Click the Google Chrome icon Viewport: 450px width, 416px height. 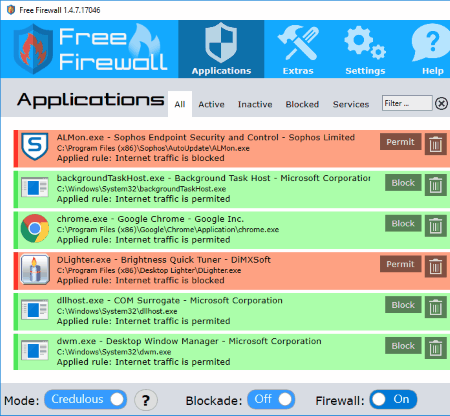pos(35,228)
